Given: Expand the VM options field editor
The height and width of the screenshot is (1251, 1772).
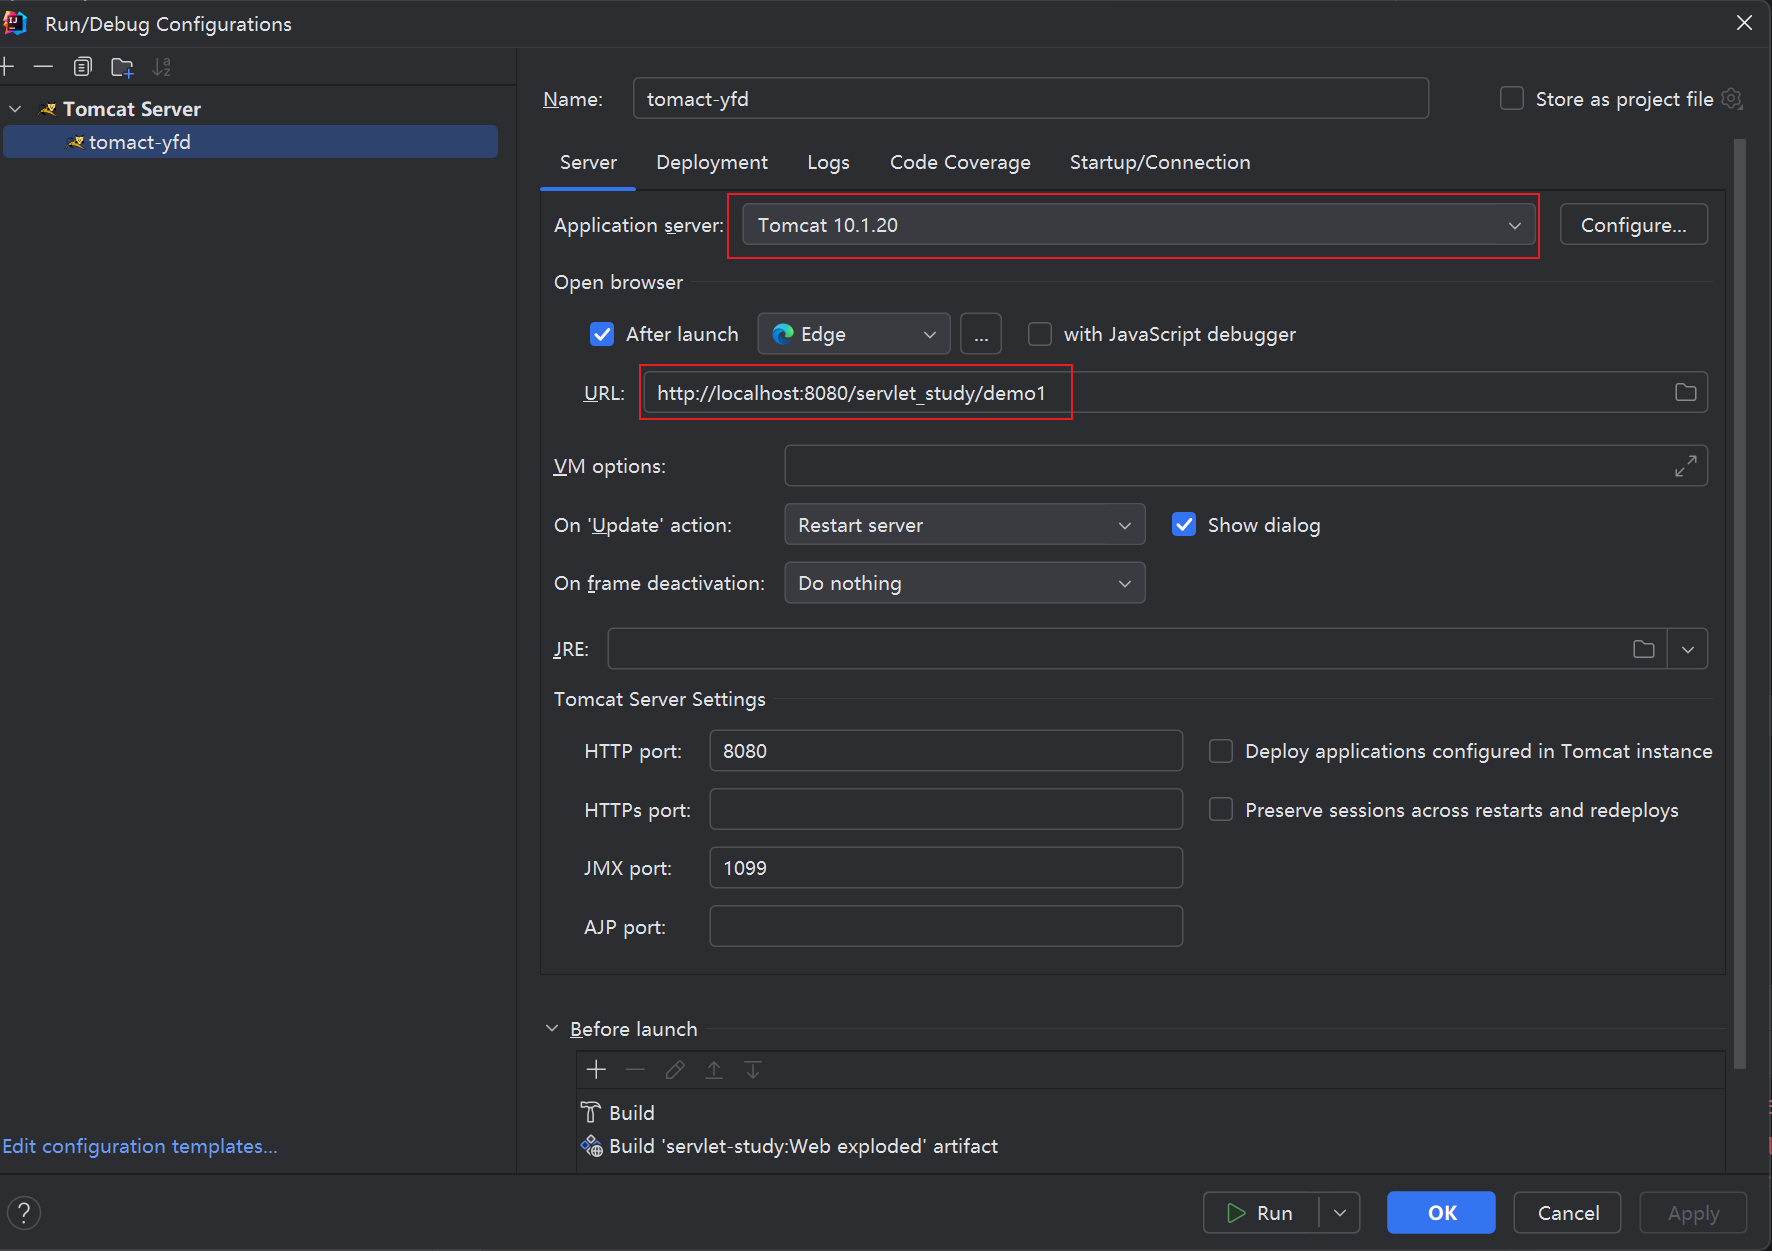Looking at the screenshot, I should tap(1686, 466).
